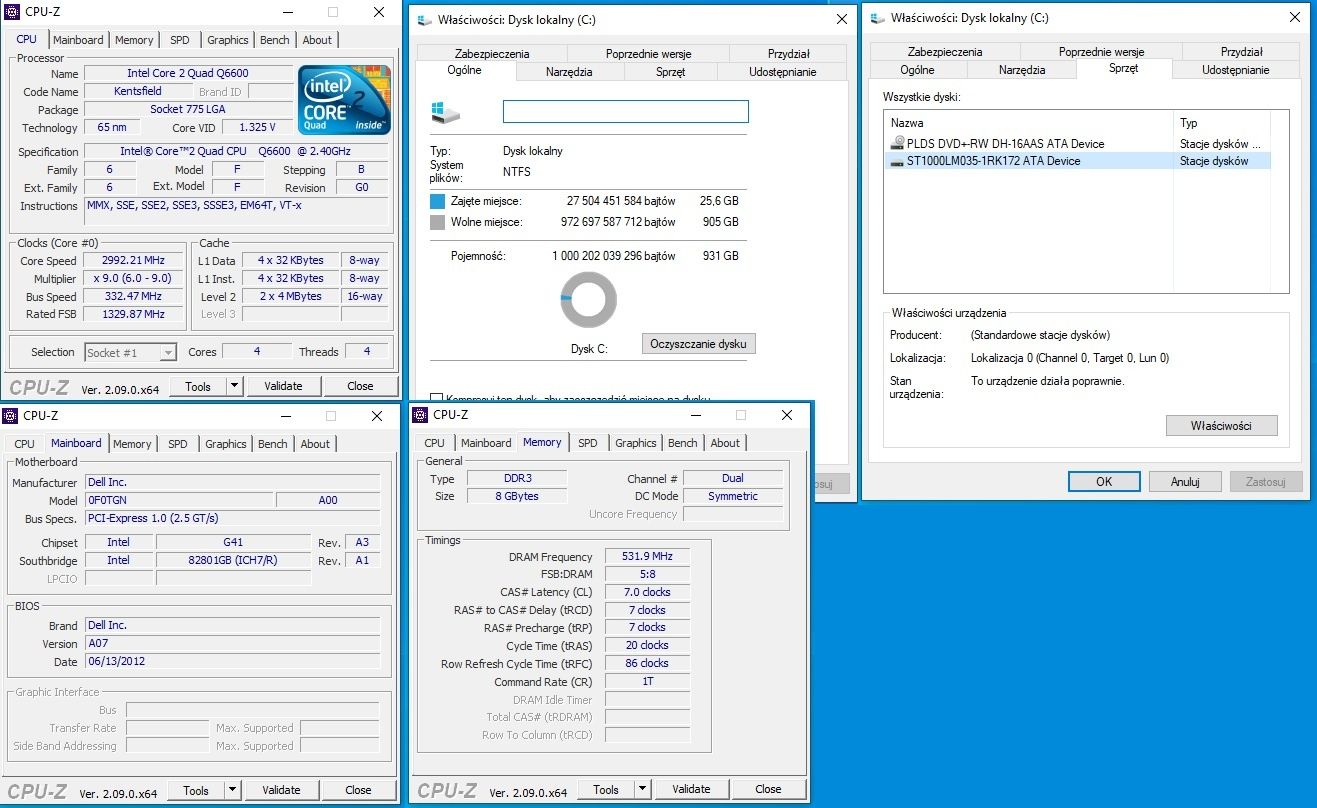Click the Intel Core 2 Quad Q6600 name field

(x=188, y=73)
